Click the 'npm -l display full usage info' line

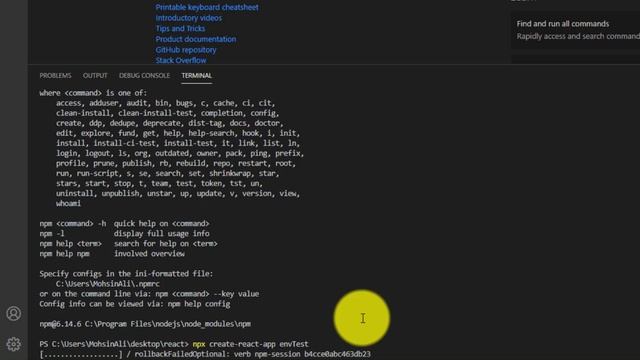(x=124, y=233)
